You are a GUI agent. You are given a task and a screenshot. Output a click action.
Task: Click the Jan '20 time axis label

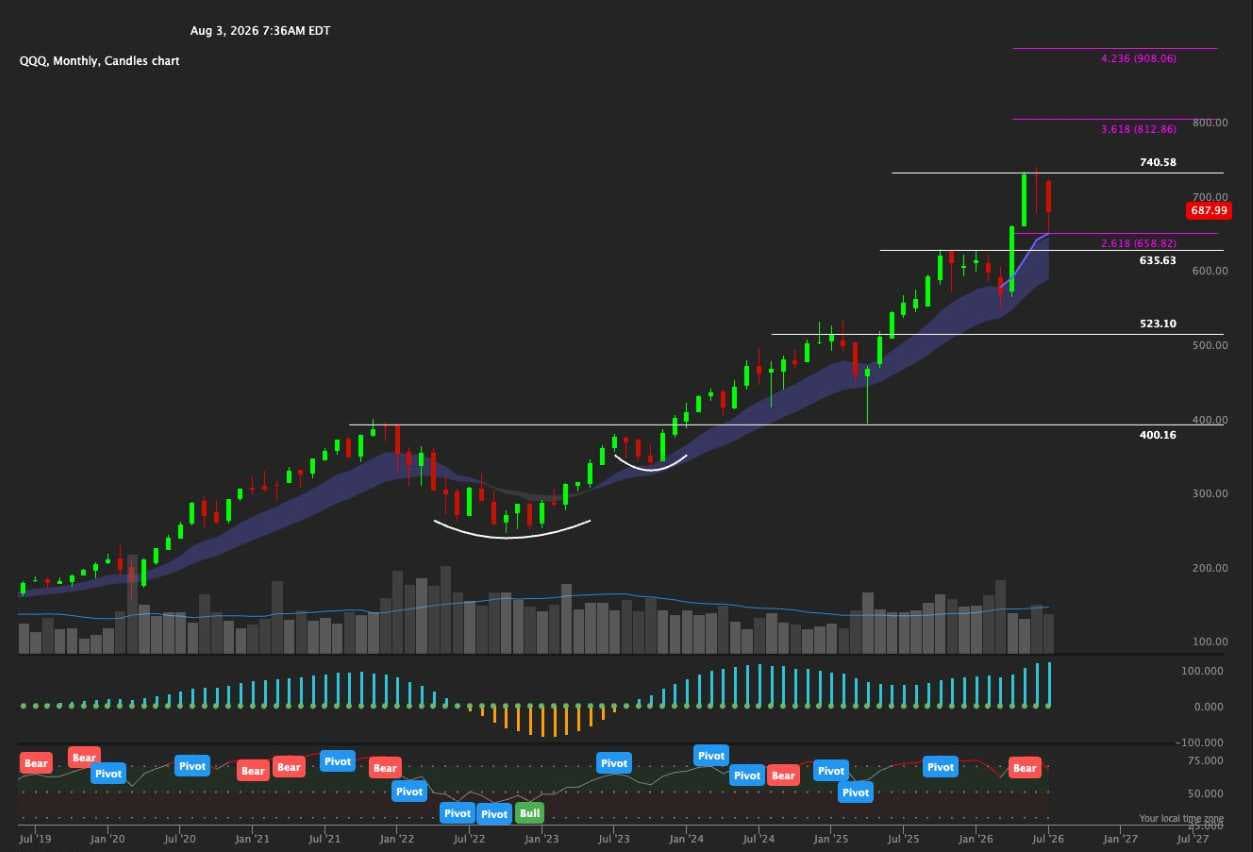click(x=107, y=841)
